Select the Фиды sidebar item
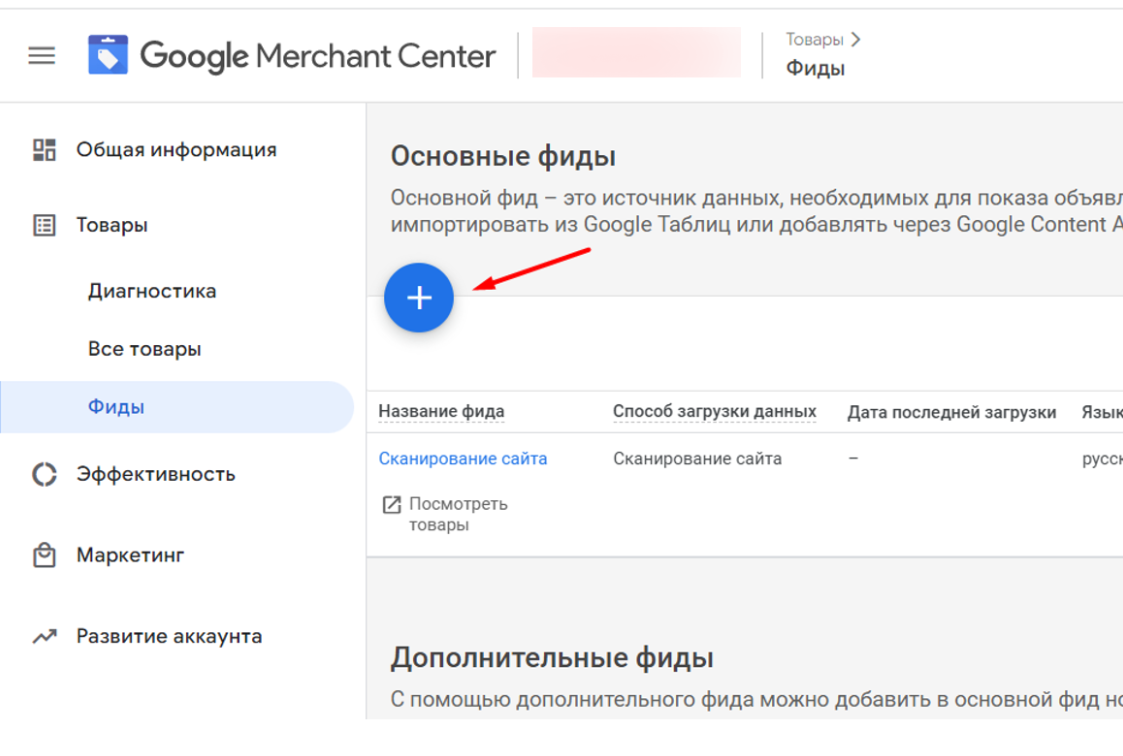Screen dimensions: 1123x756 point(177,407)
